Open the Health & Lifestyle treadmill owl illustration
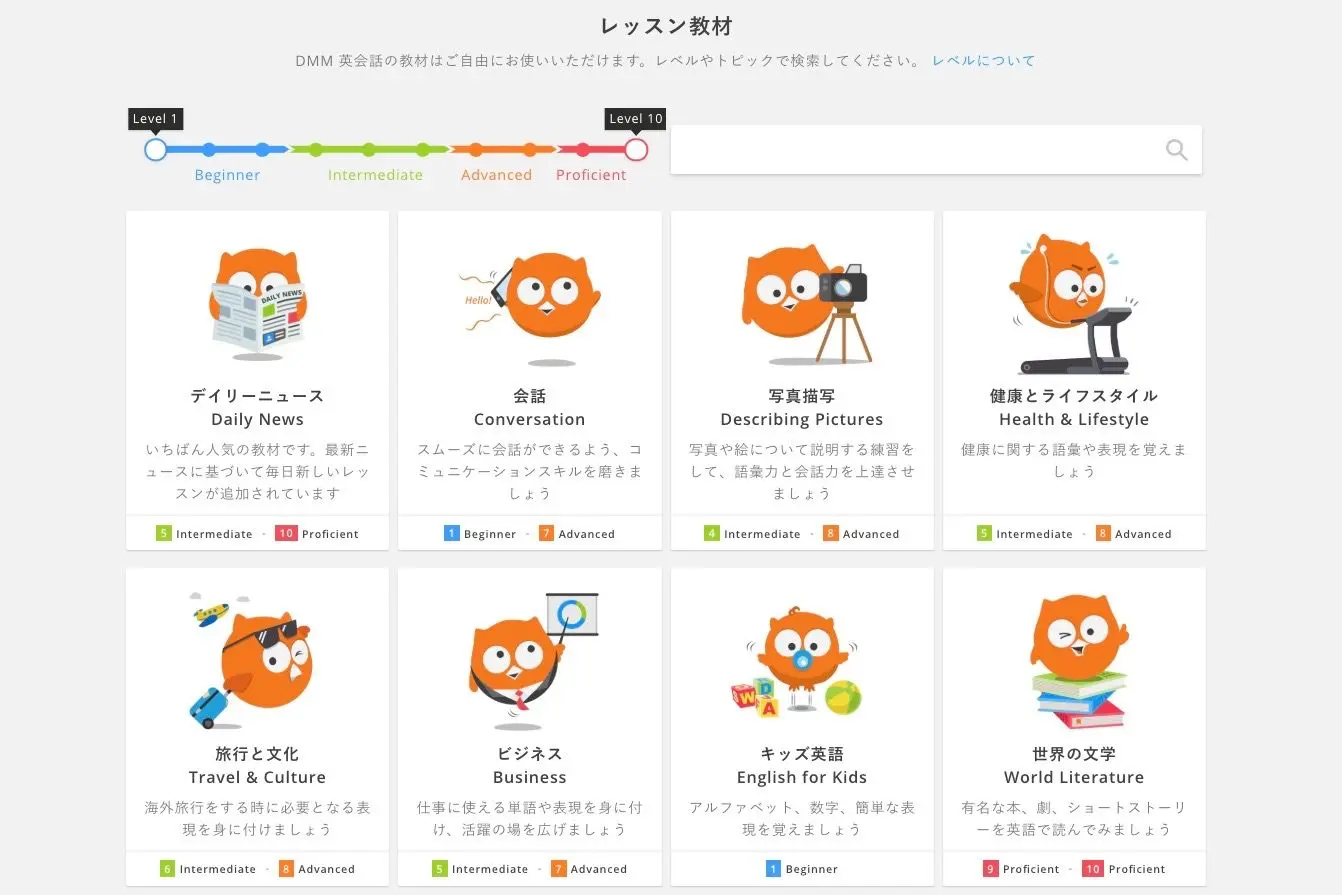This screenshot has width=1342, height=895. (1074, 304)
